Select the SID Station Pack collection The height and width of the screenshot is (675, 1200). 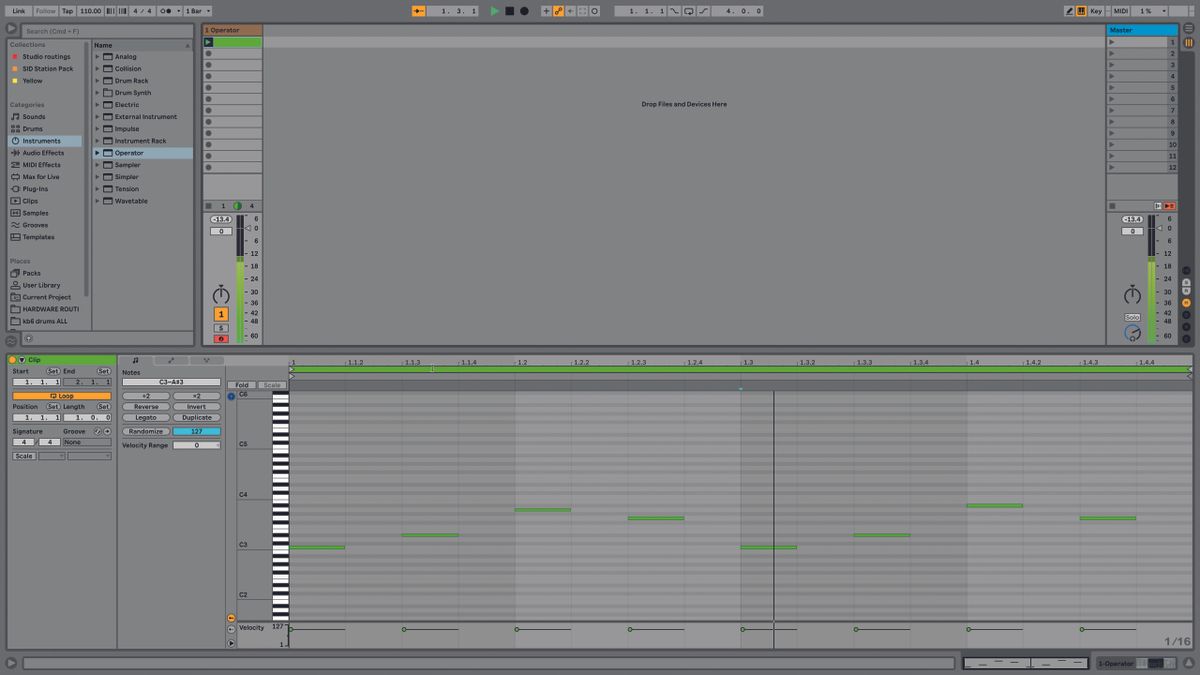[x=48, y=69]
